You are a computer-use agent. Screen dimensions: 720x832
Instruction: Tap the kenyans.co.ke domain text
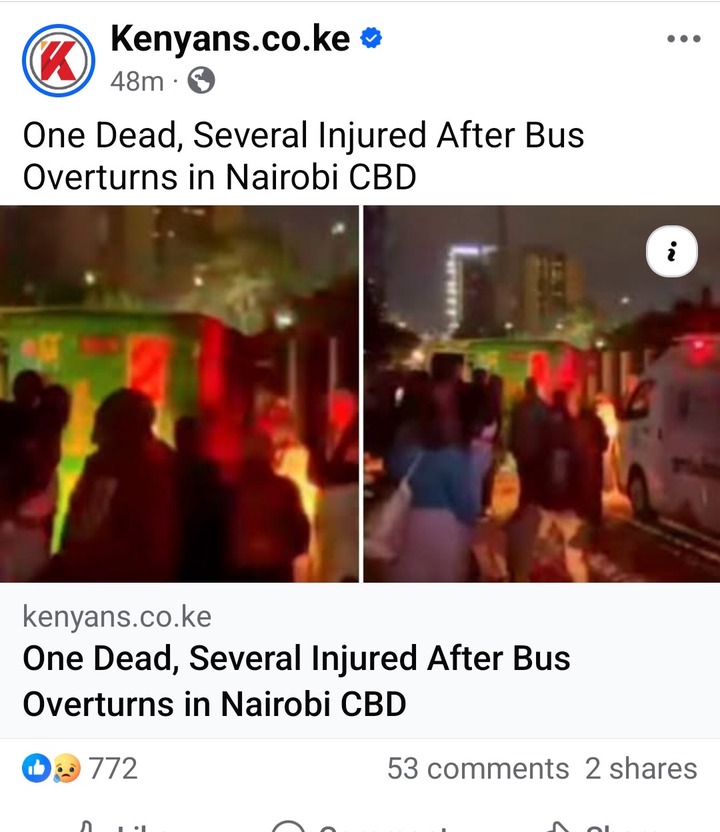pyautogui.click(x=117, y=617)
